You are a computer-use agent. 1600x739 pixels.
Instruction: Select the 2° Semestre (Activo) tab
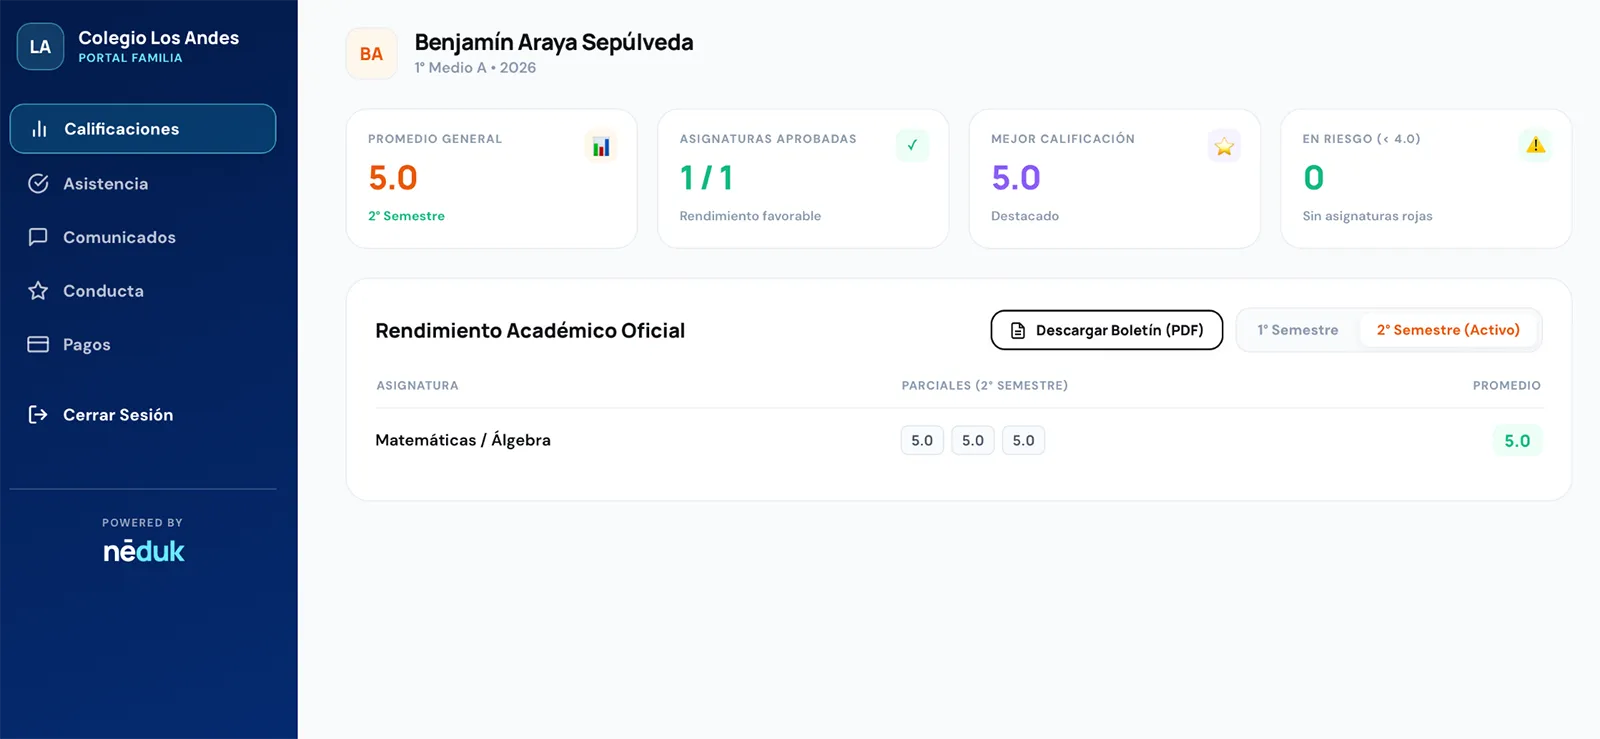(1448, 330)
